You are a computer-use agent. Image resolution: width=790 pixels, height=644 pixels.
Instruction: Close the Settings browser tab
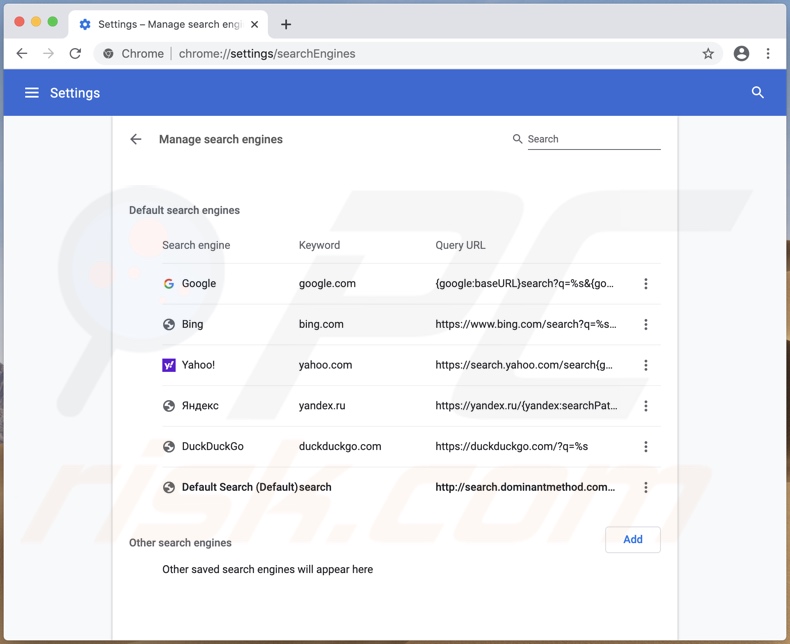click(254, 24)
